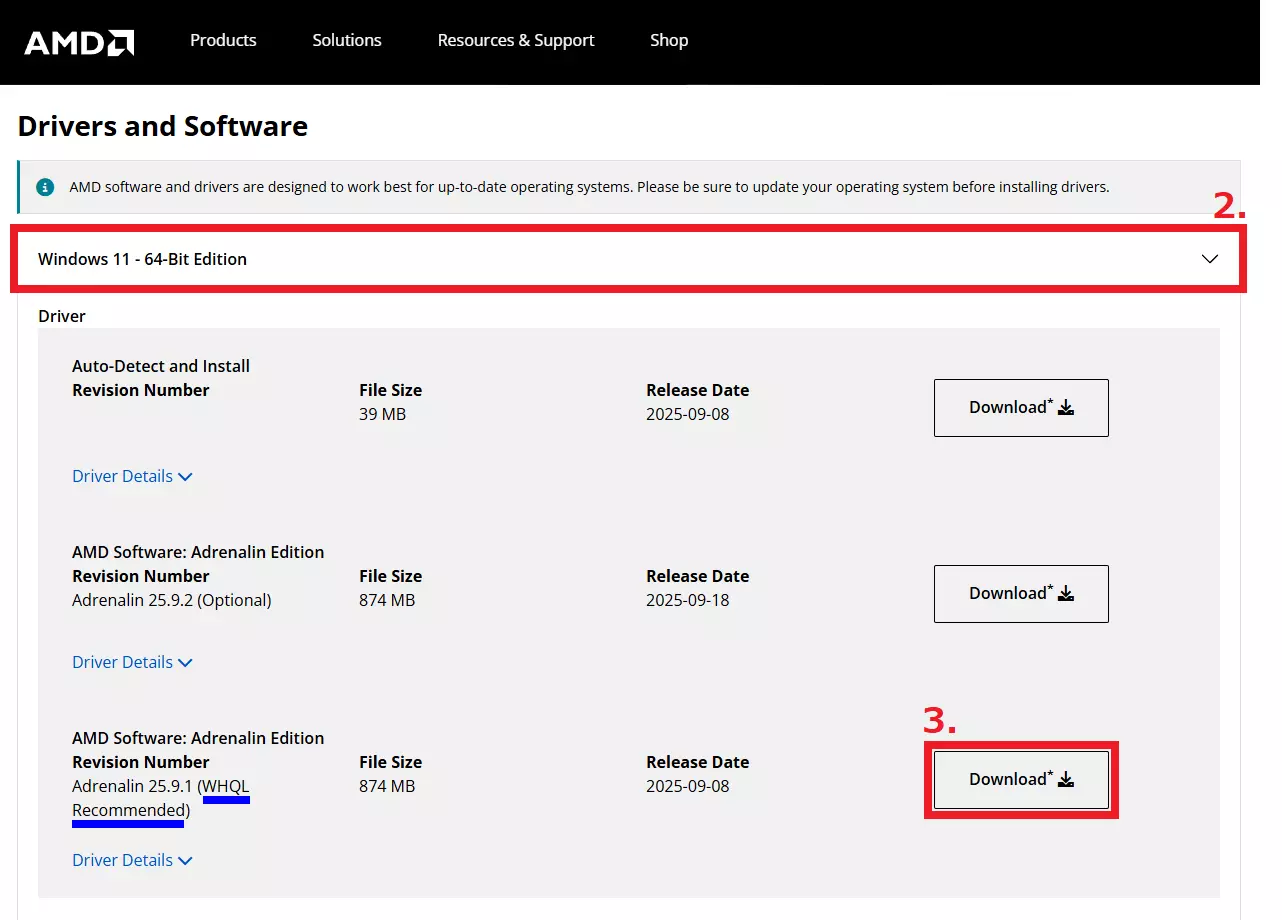Viewport: 1282px width, 920px height.
Task: Open the Resources & Support menu
Action: click(x=516, y=40)
